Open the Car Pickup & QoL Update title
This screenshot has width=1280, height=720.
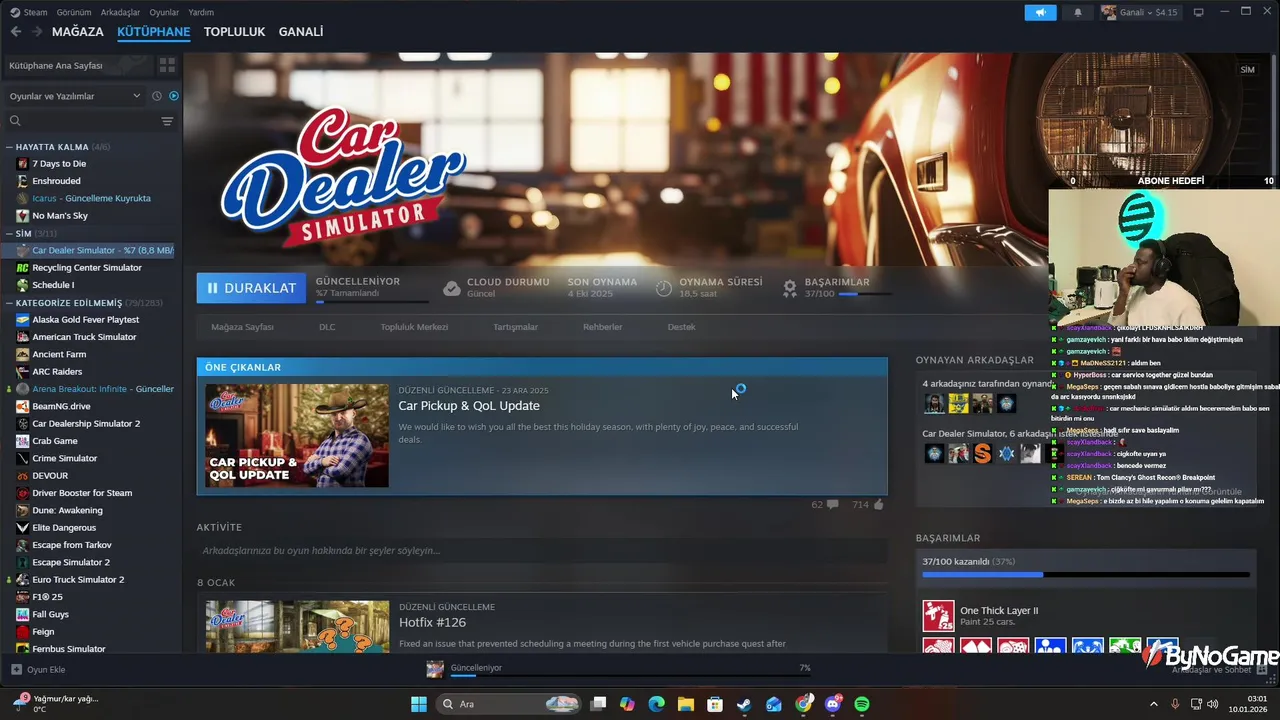(x=469, y=406)
